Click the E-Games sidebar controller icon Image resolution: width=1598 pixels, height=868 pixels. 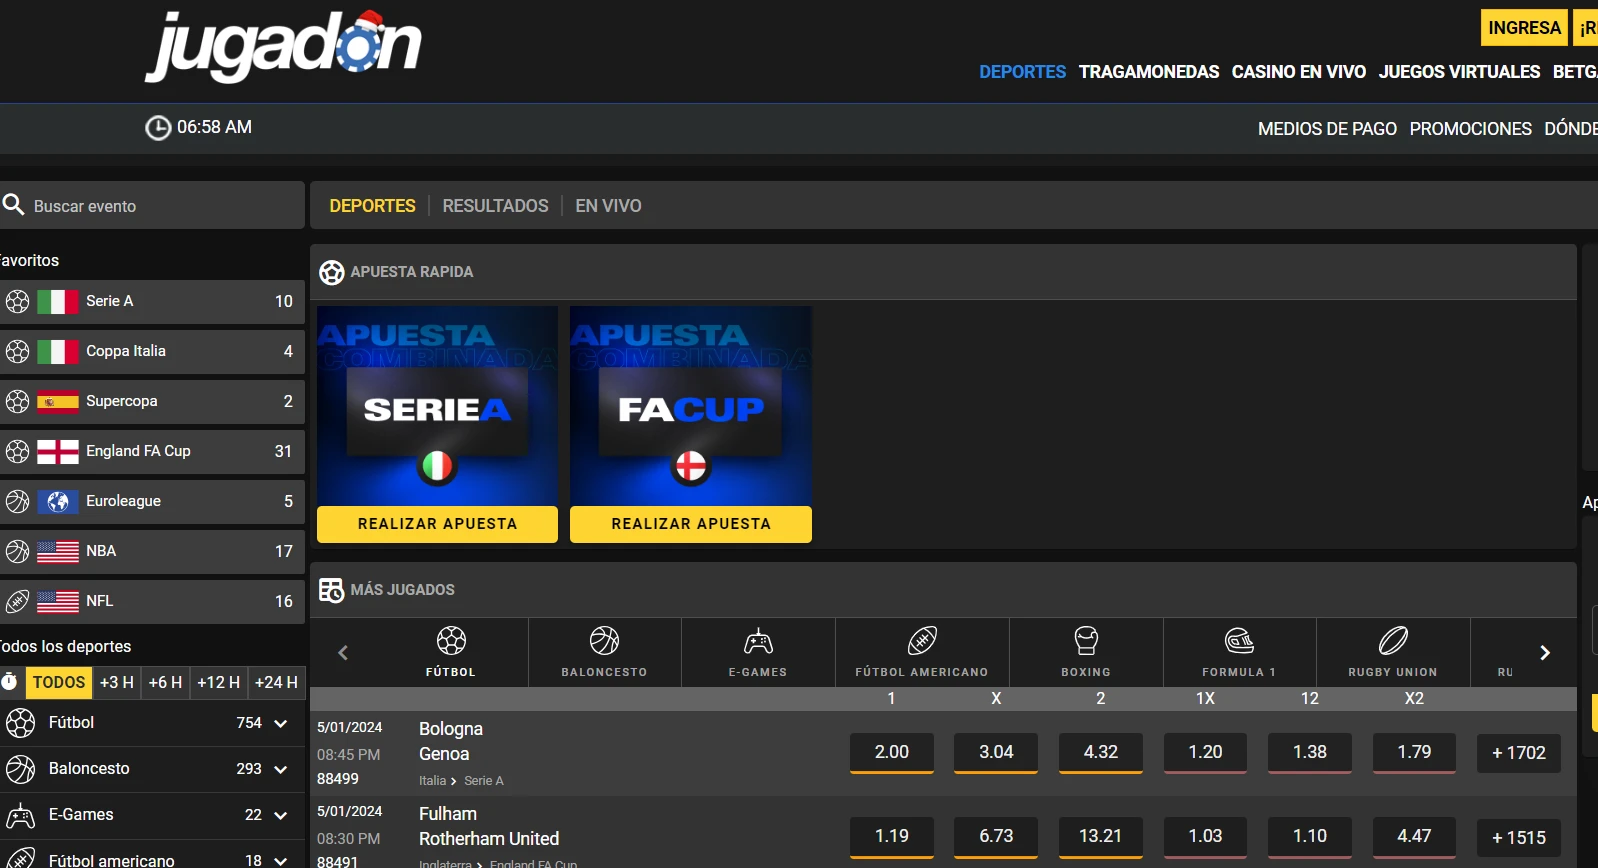[x=20, y=816]
